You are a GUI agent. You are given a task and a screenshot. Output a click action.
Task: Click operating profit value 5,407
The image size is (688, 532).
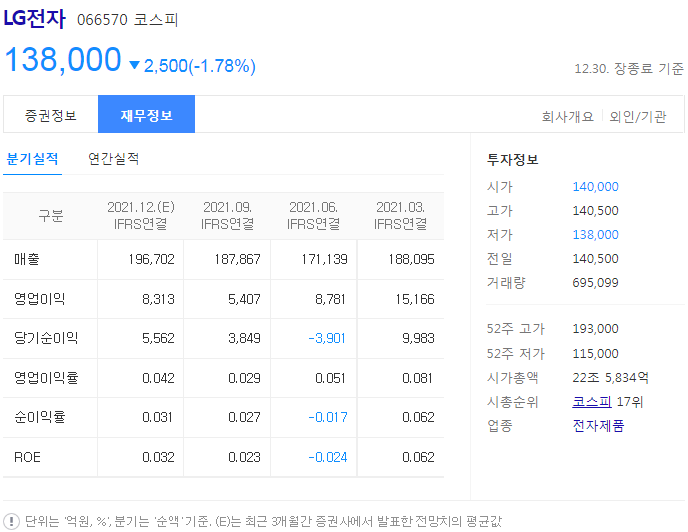coord(244,299)
